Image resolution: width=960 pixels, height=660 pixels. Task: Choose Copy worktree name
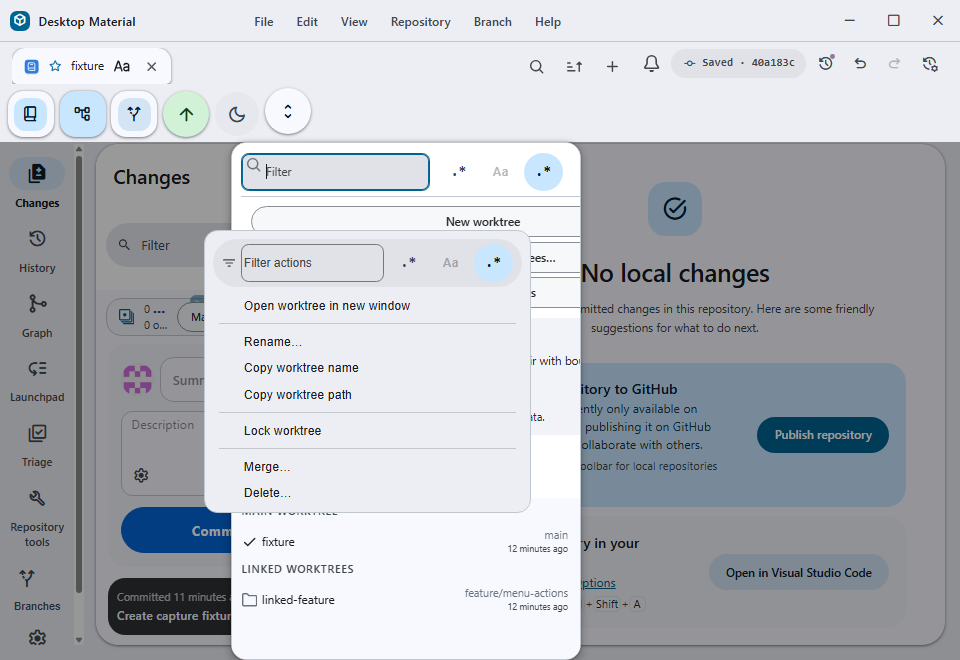[x=367, y=367]
